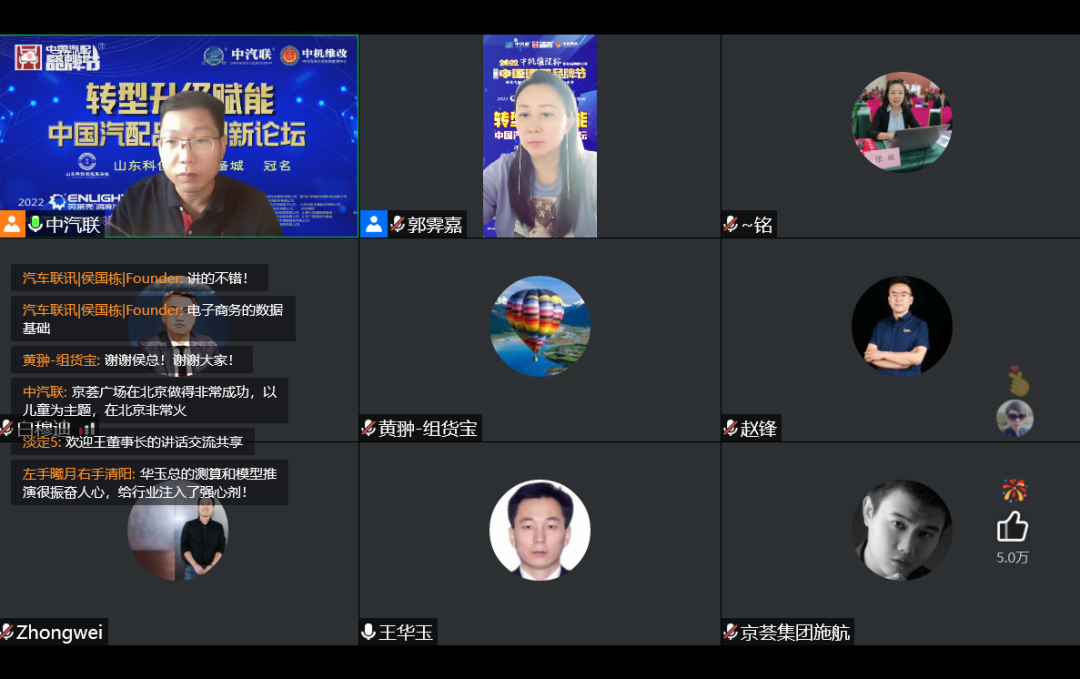This screenshot has width=1080, height=679.
Task: Click the muted mic icon next to 赵锋
Action: [731, 428]
